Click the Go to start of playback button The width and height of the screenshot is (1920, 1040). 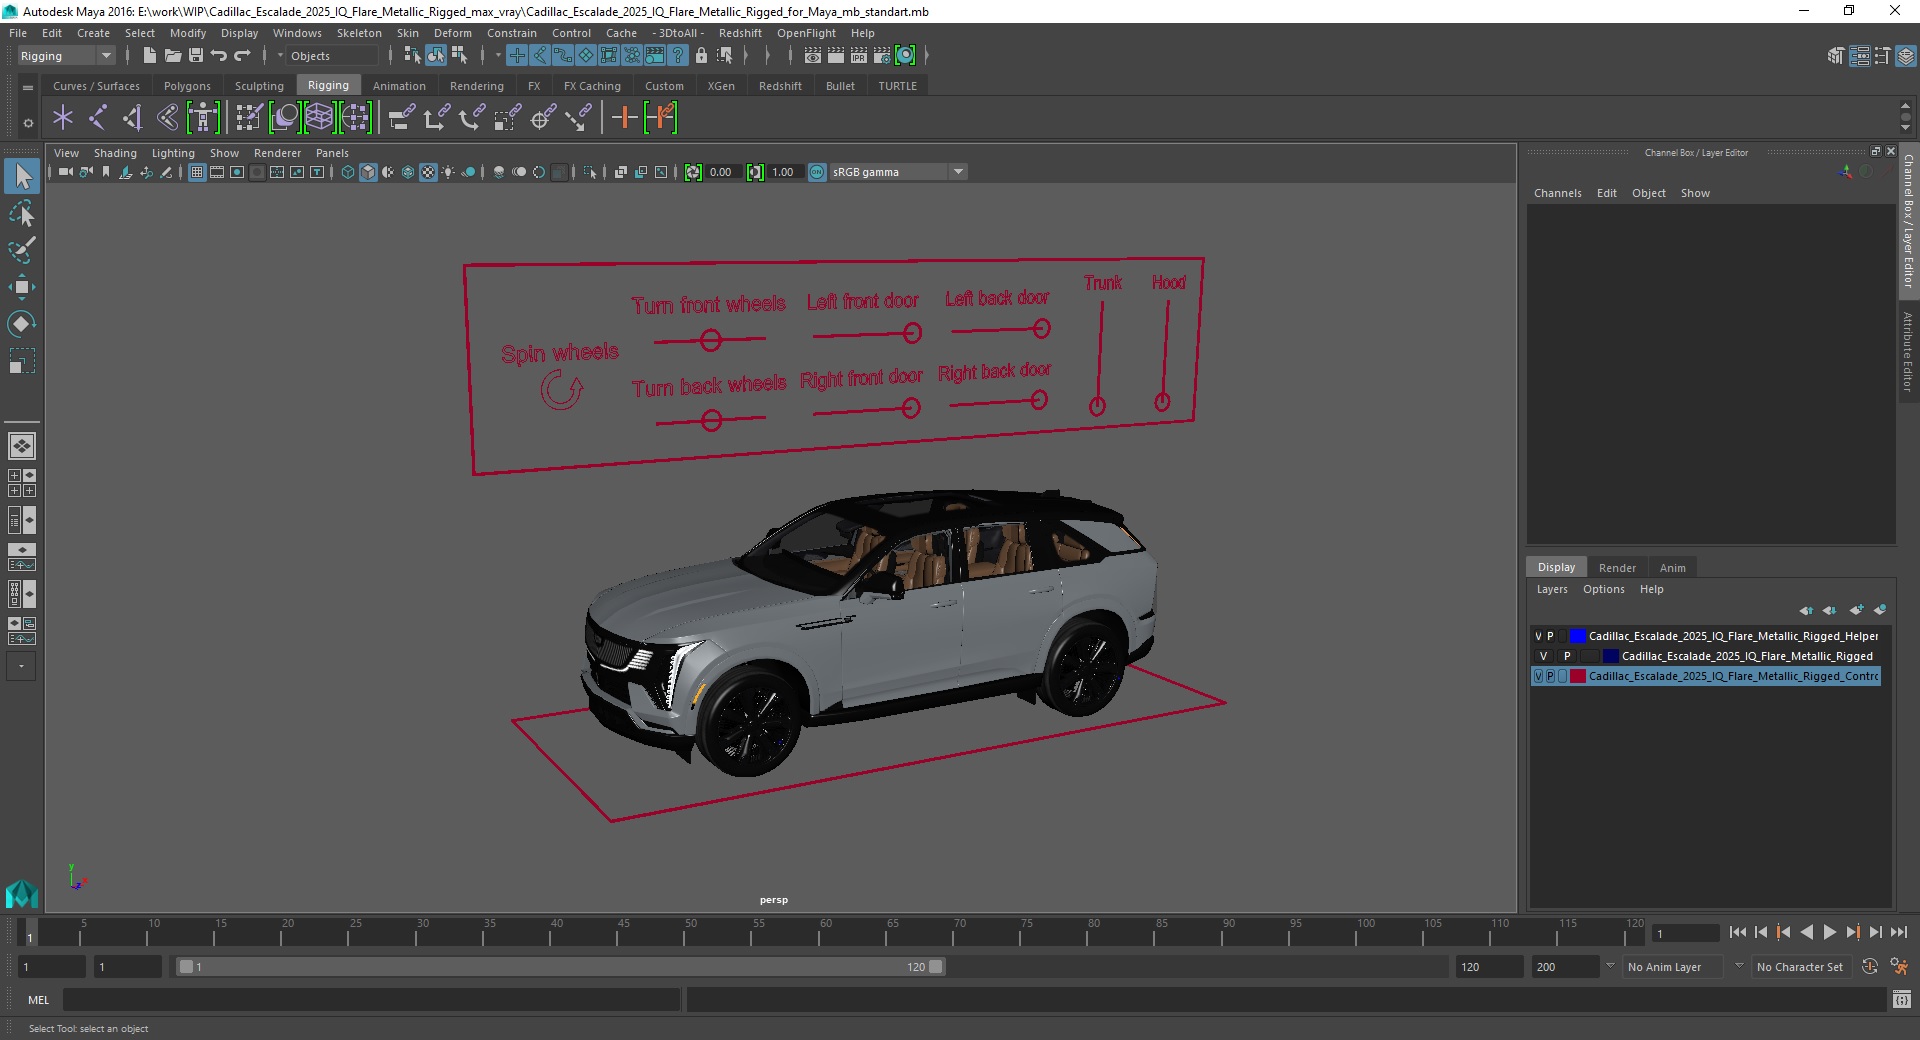point(1737,932)
